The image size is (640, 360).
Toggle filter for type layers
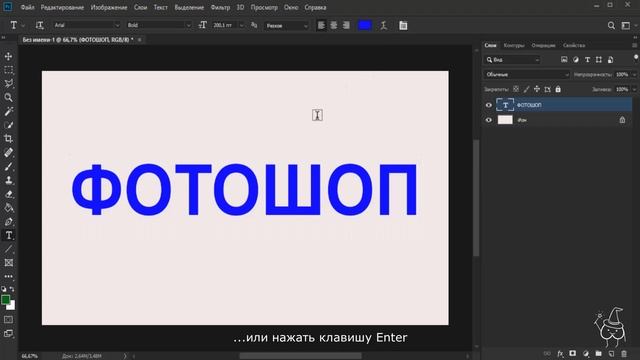click(x=587, y=60)
